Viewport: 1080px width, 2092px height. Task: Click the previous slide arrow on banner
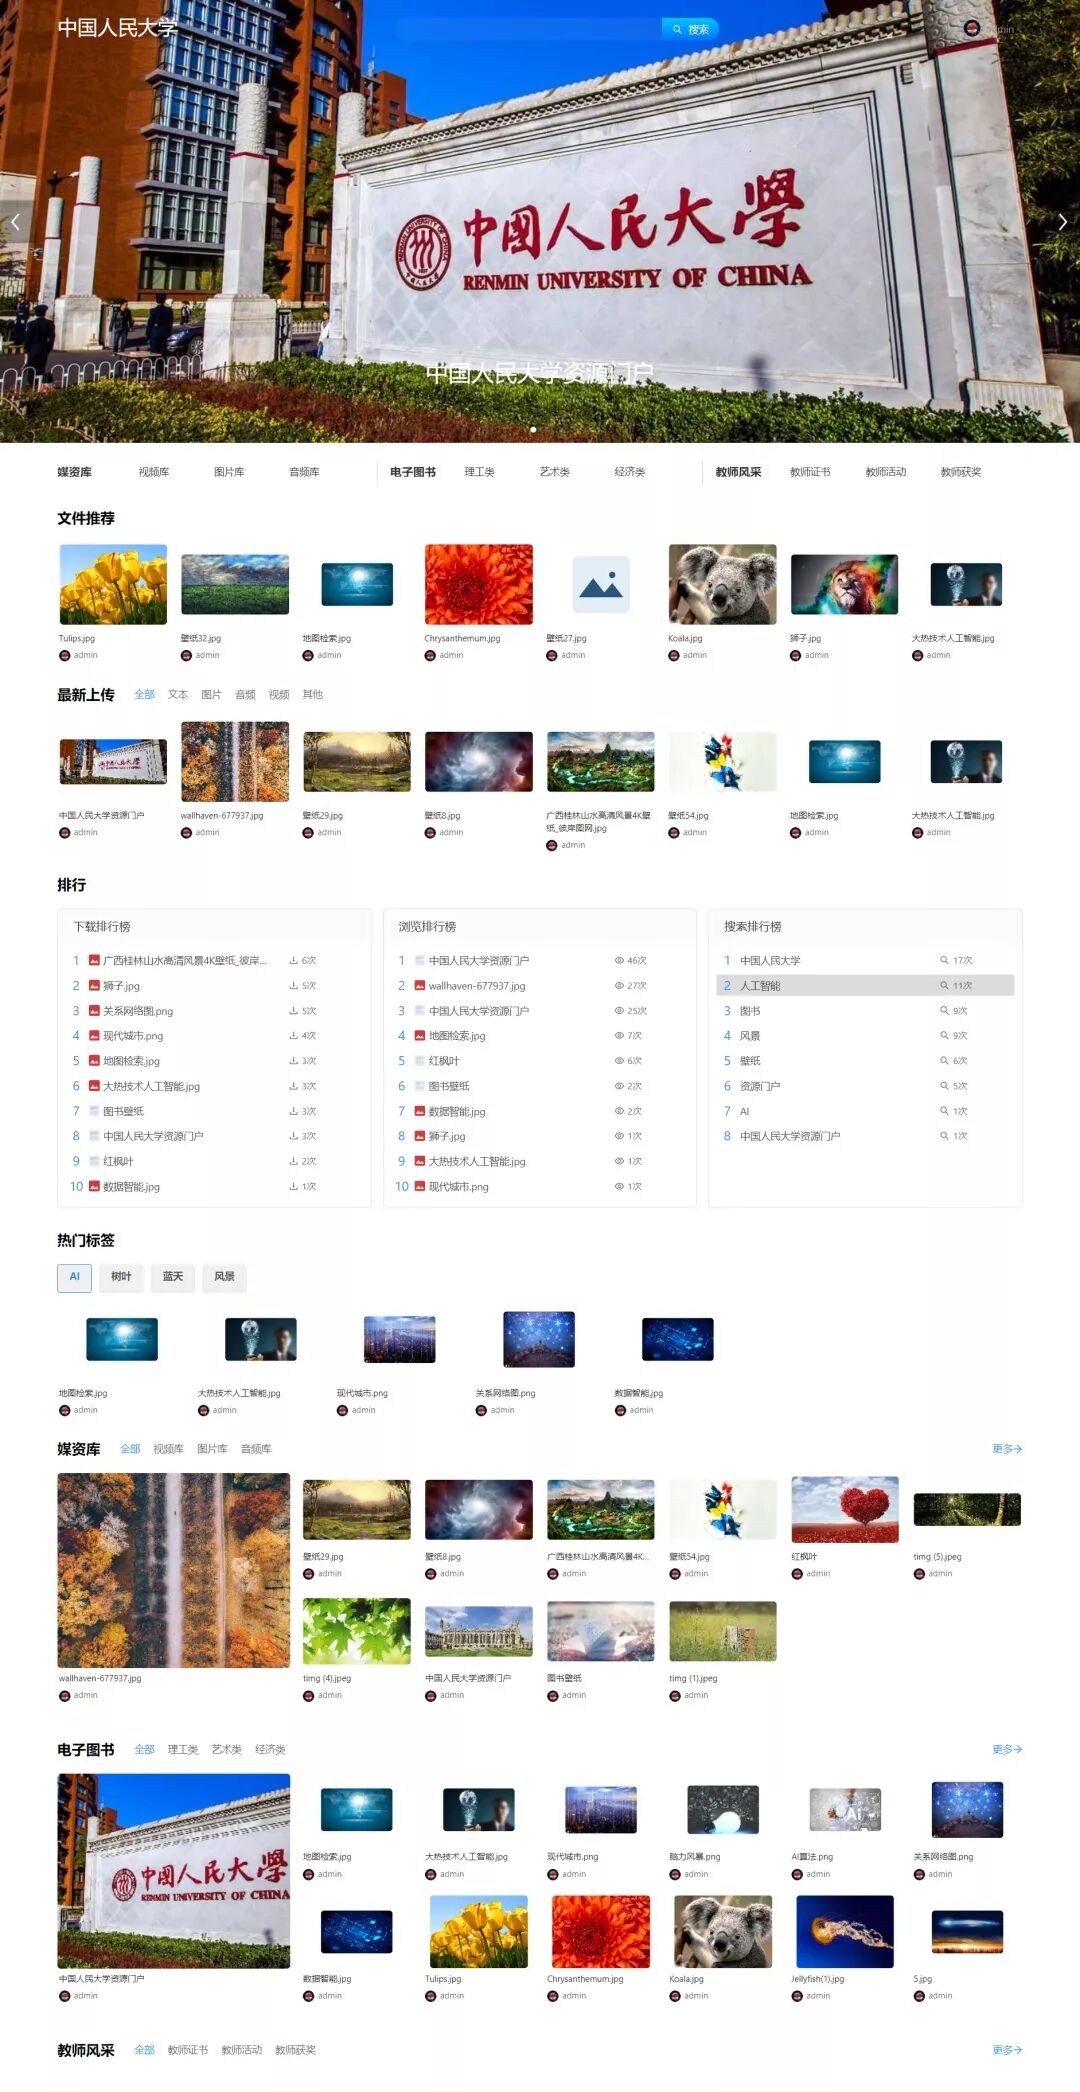coord(15,222)
